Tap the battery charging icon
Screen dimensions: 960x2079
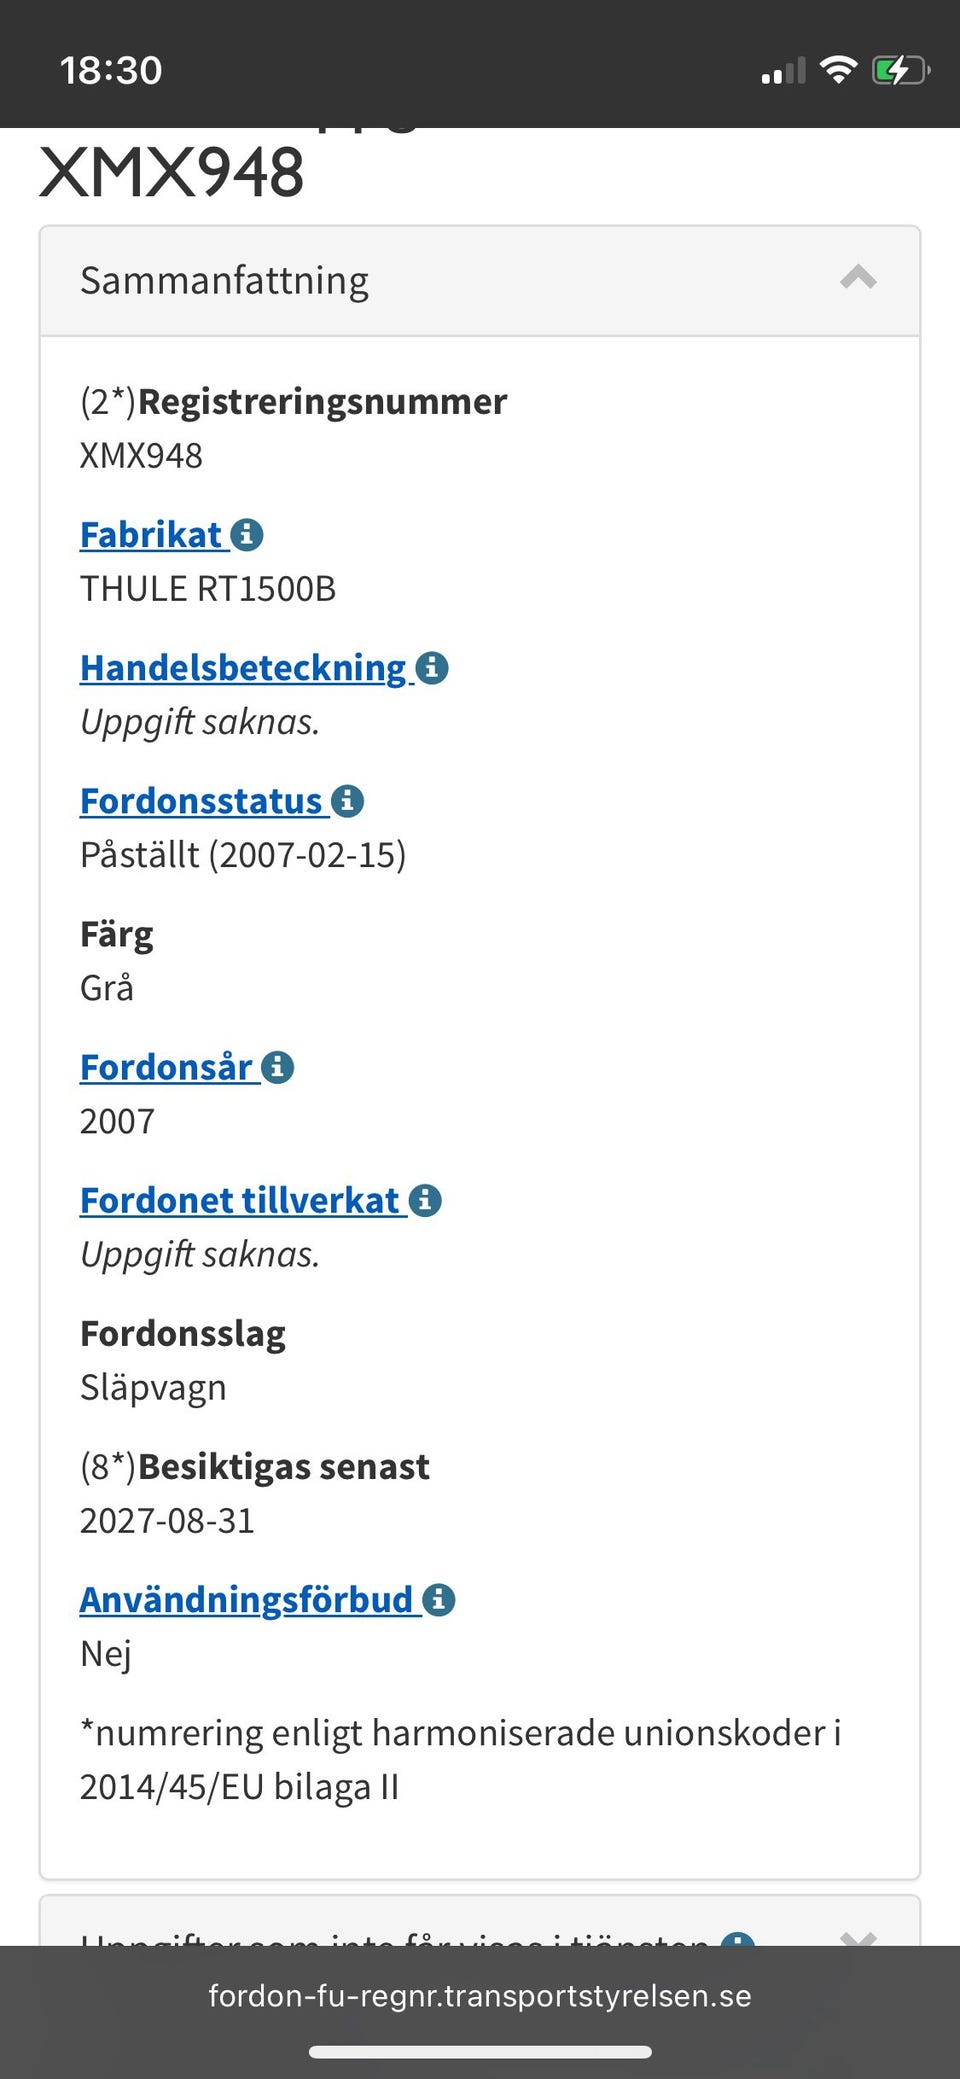tap(897, 67)
